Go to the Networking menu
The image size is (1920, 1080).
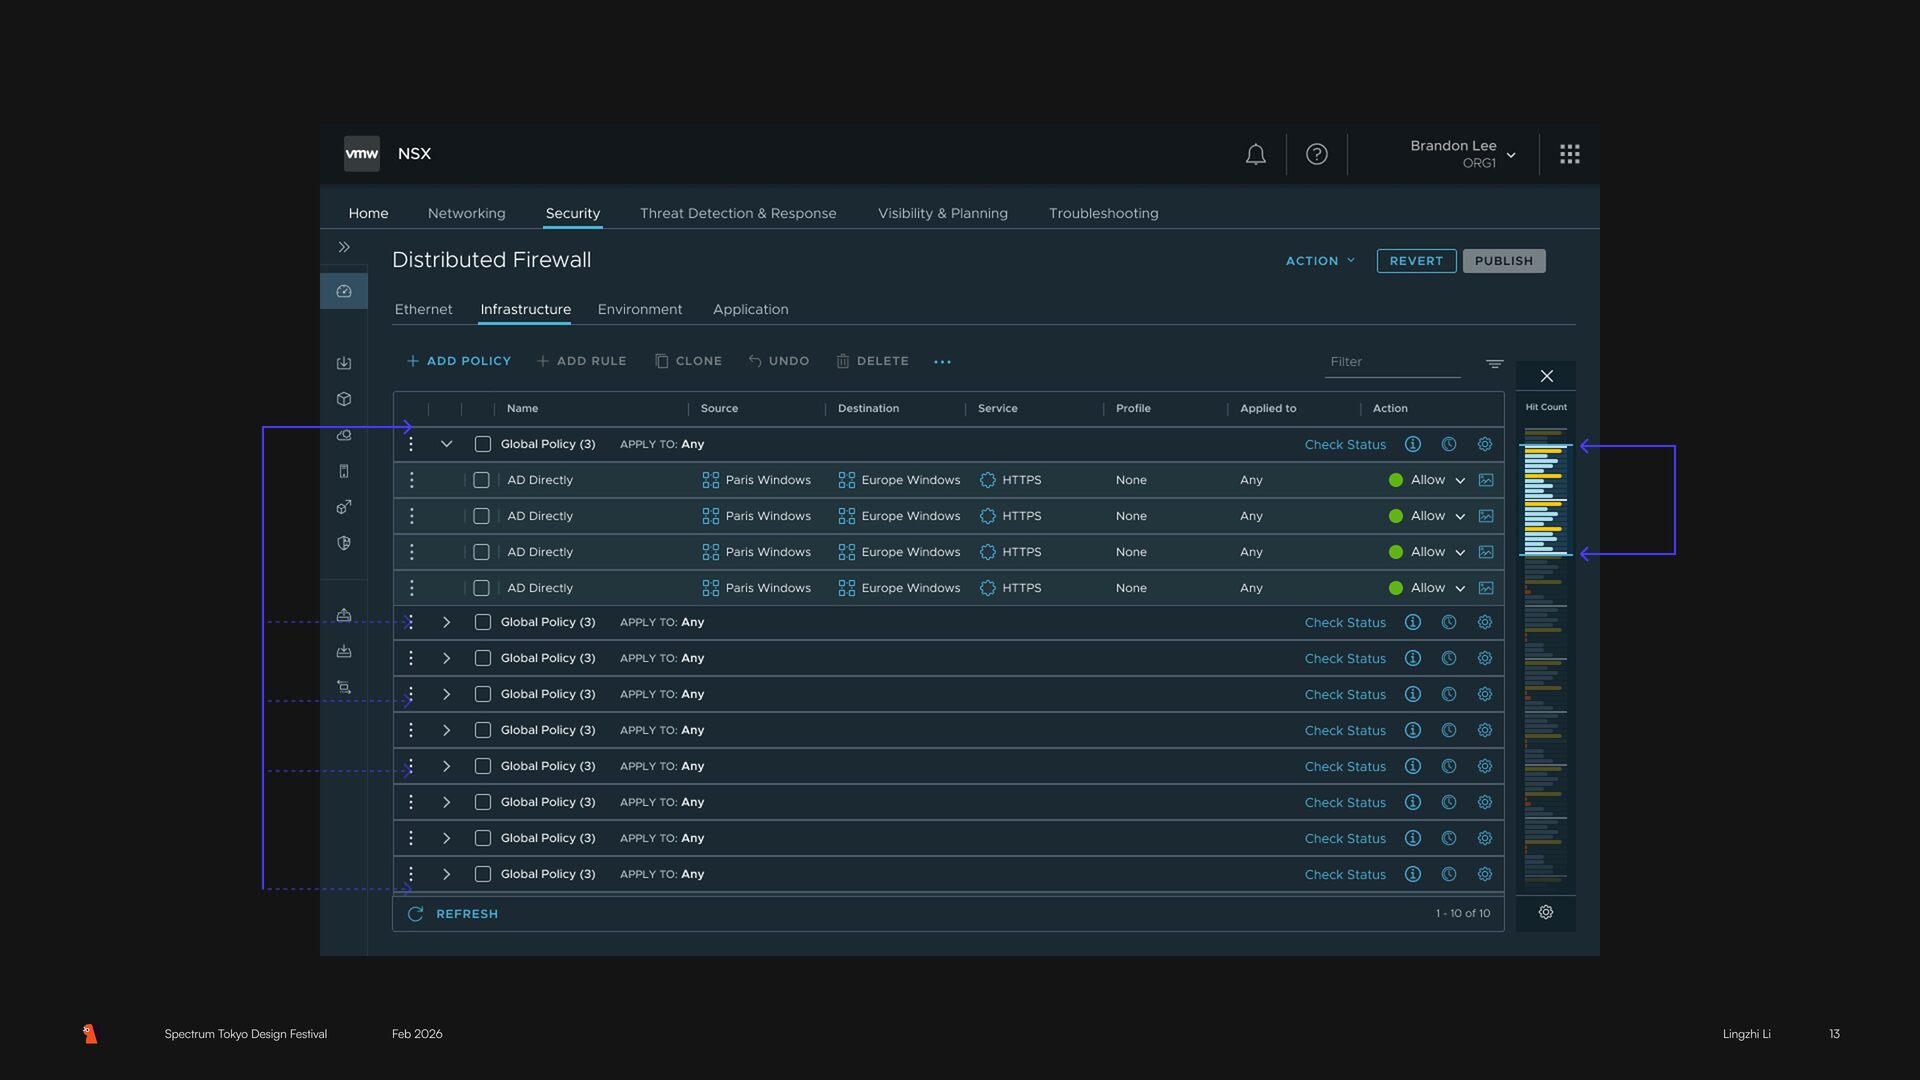[x=466, y=213]
